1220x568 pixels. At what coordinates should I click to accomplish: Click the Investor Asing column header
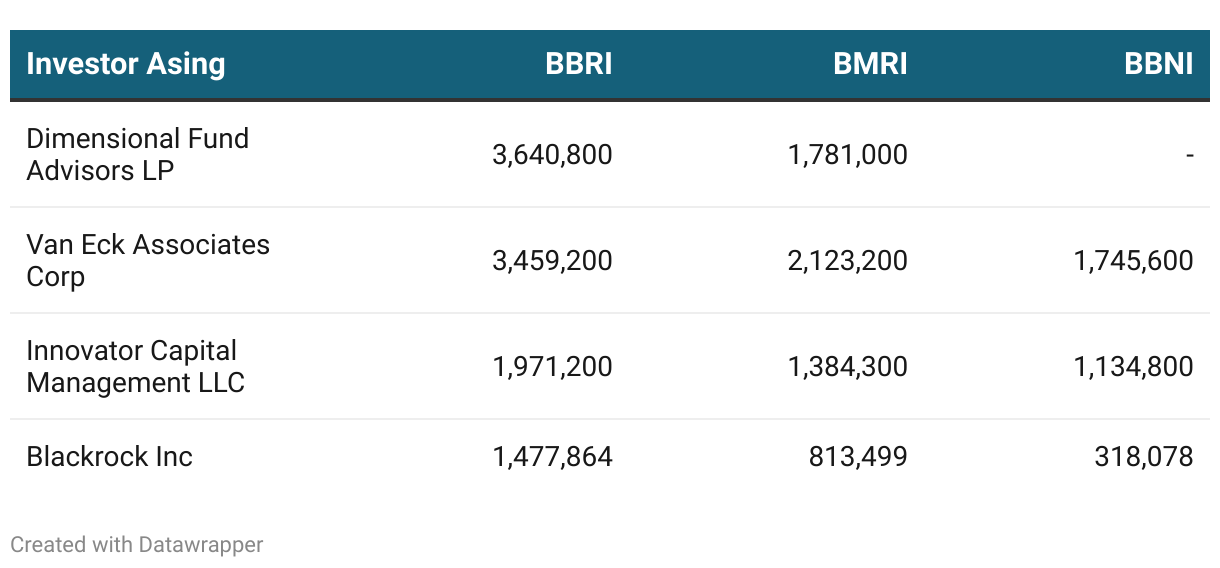[126, 64]
